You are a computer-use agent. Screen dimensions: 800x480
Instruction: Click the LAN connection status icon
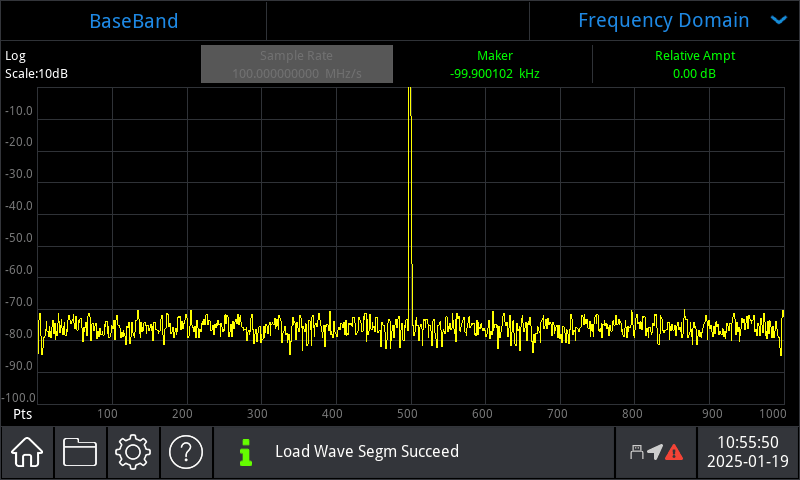(637, 452)
